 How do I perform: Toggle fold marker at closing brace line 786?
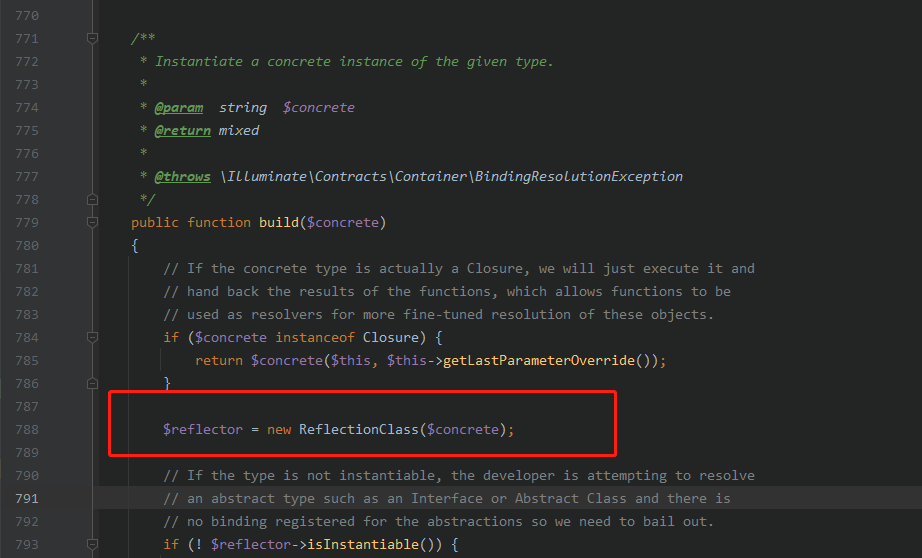tap(92, 384)
